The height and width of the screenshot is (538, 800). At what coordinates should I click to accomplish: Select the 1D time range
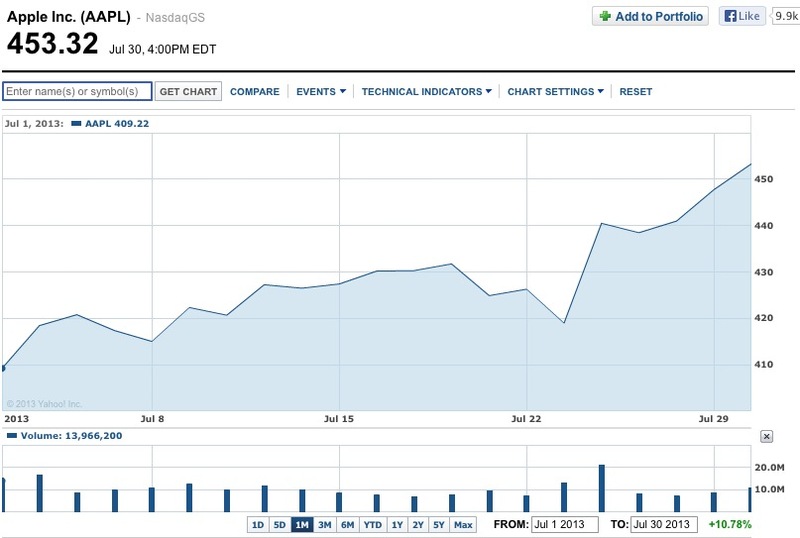click(258, 525)
